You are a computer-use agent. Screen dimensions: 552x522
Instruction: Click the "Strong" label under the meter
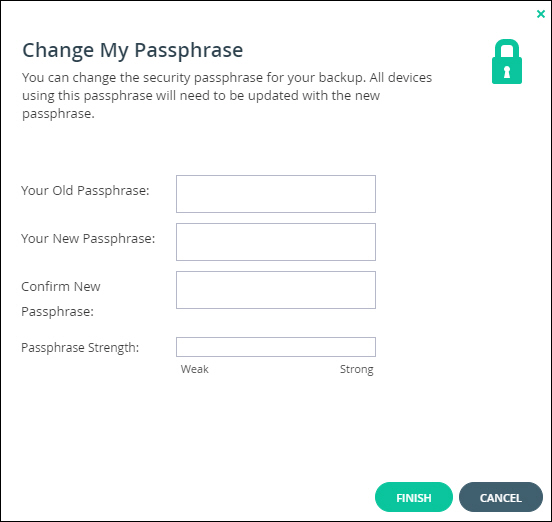coord(356,370)
